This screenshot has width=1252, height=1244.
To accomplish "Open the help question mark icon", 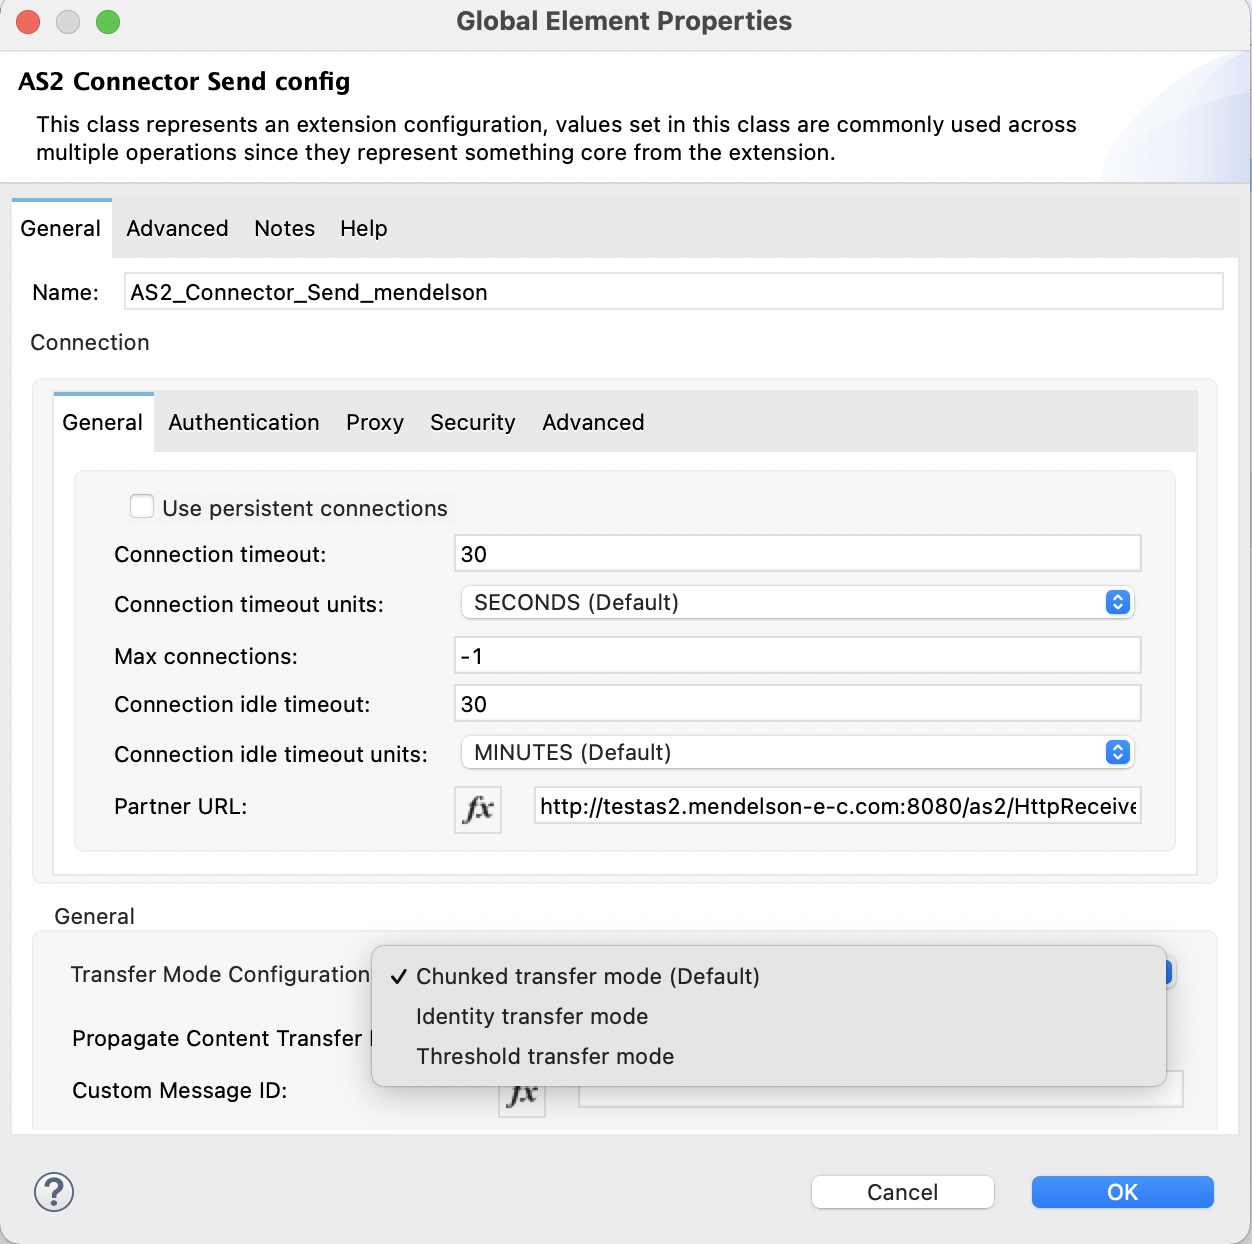I will coord(53,1192).
